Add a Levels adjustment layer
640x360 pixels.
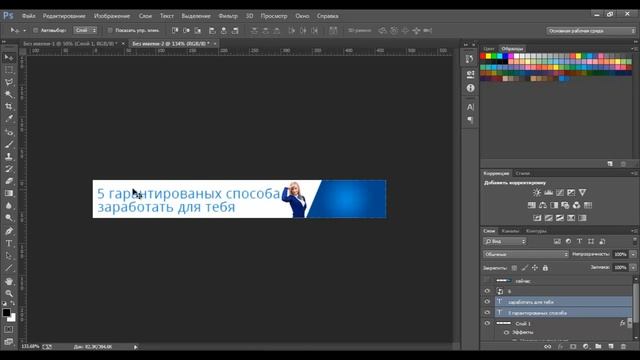click(548, 192)
